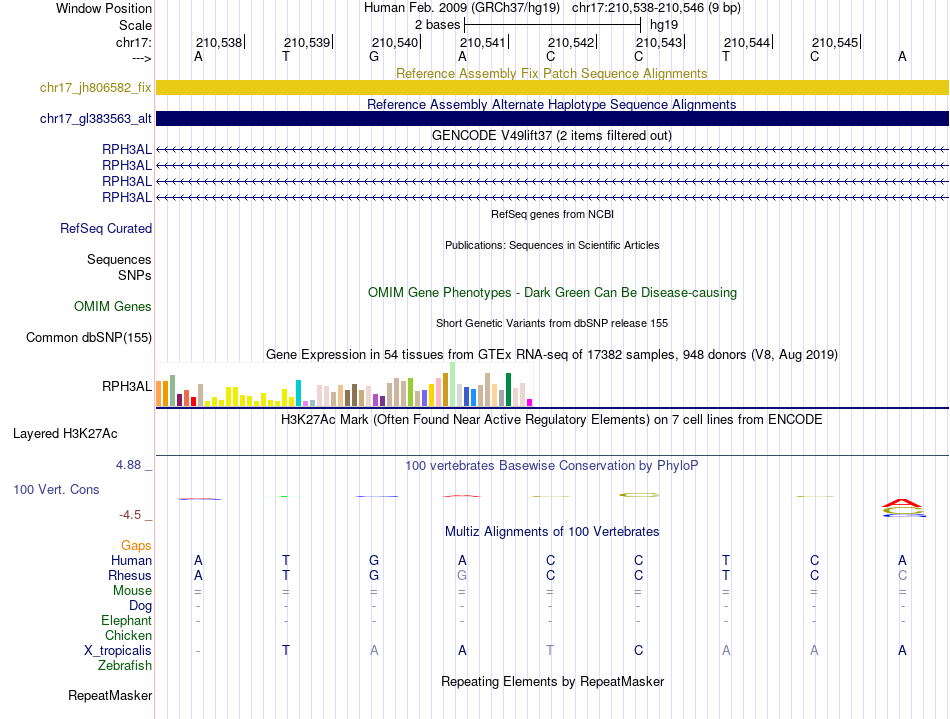Select the Zebrafish alignment row label
Screen dimensions: 950x719
point(125,665)
